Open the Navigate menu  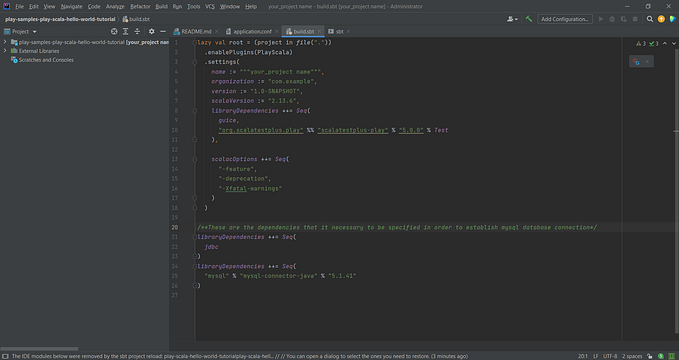pos(71,6)
